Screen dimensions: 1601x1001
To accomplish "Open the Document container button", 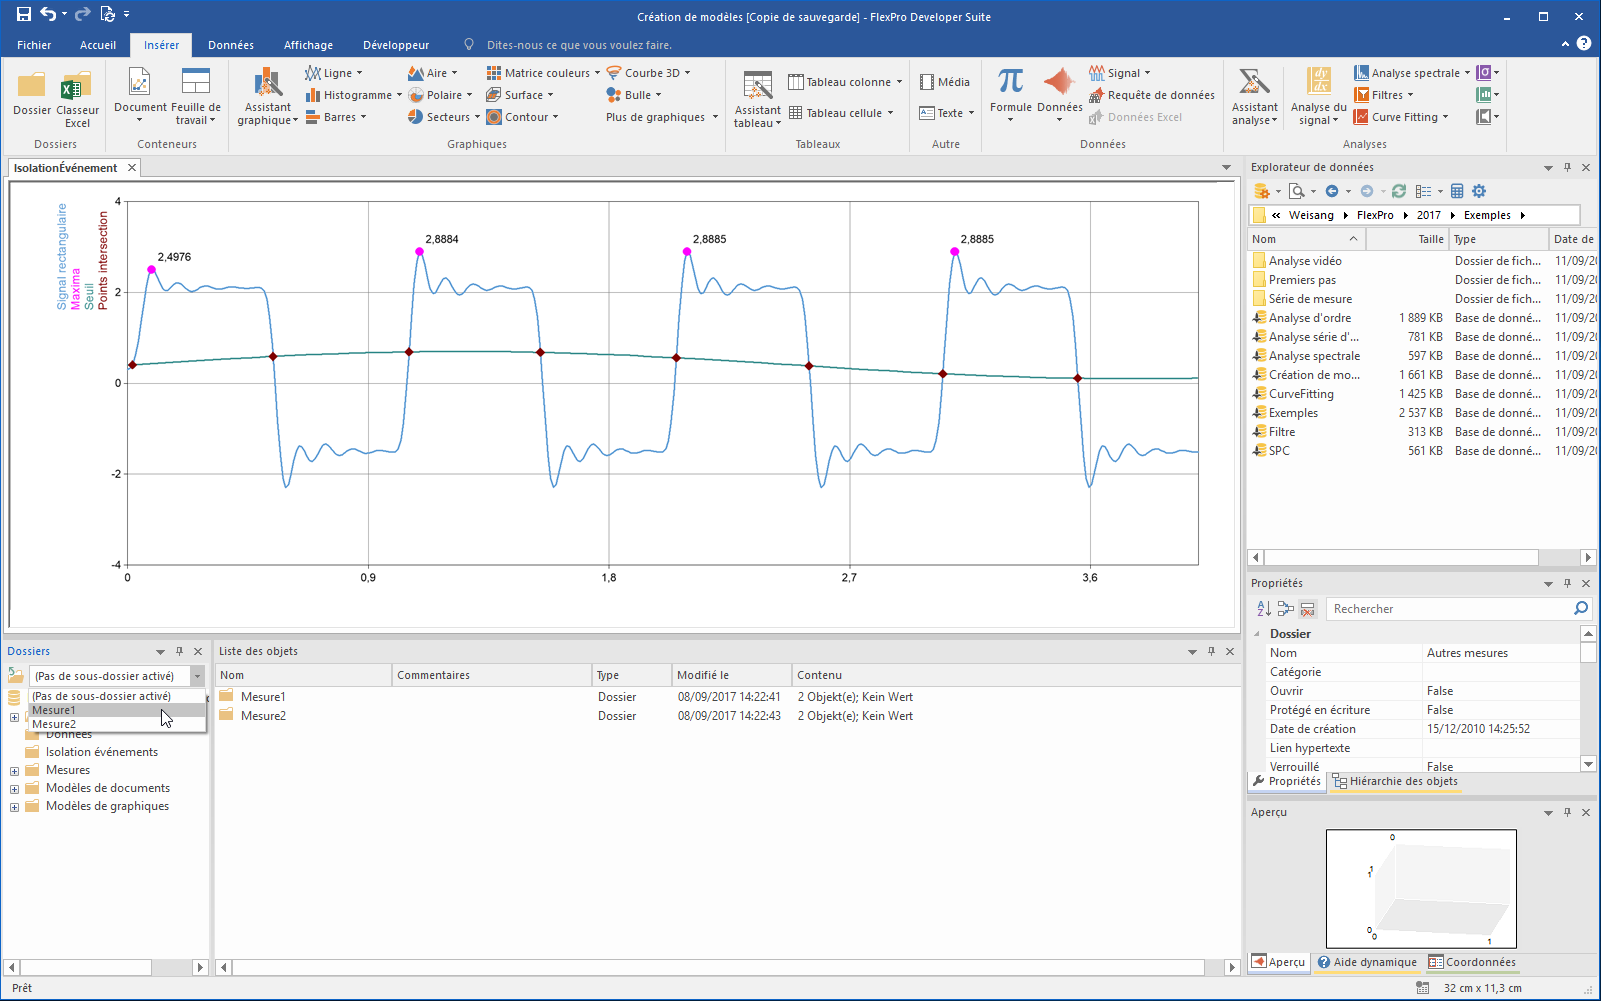I will coord(140,95).
